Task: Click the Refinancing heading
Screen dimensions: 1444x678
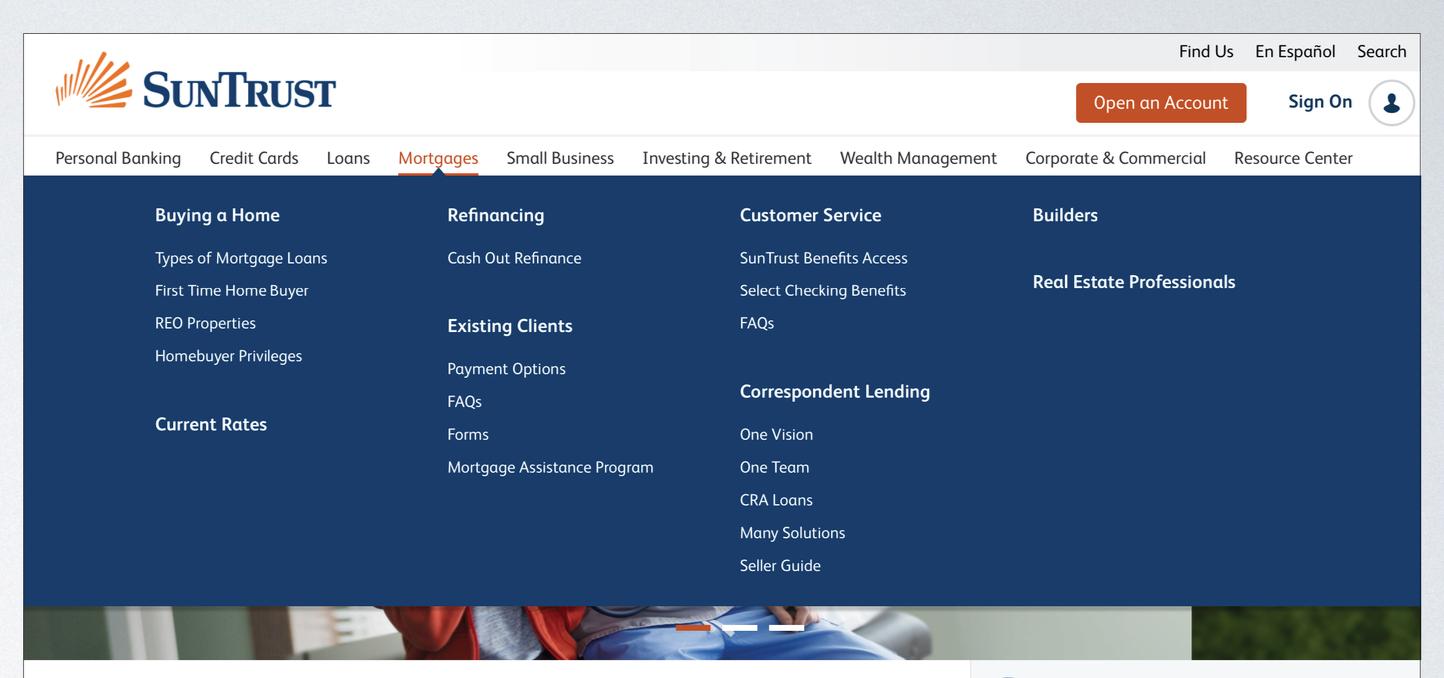Action: click(496, 215)
